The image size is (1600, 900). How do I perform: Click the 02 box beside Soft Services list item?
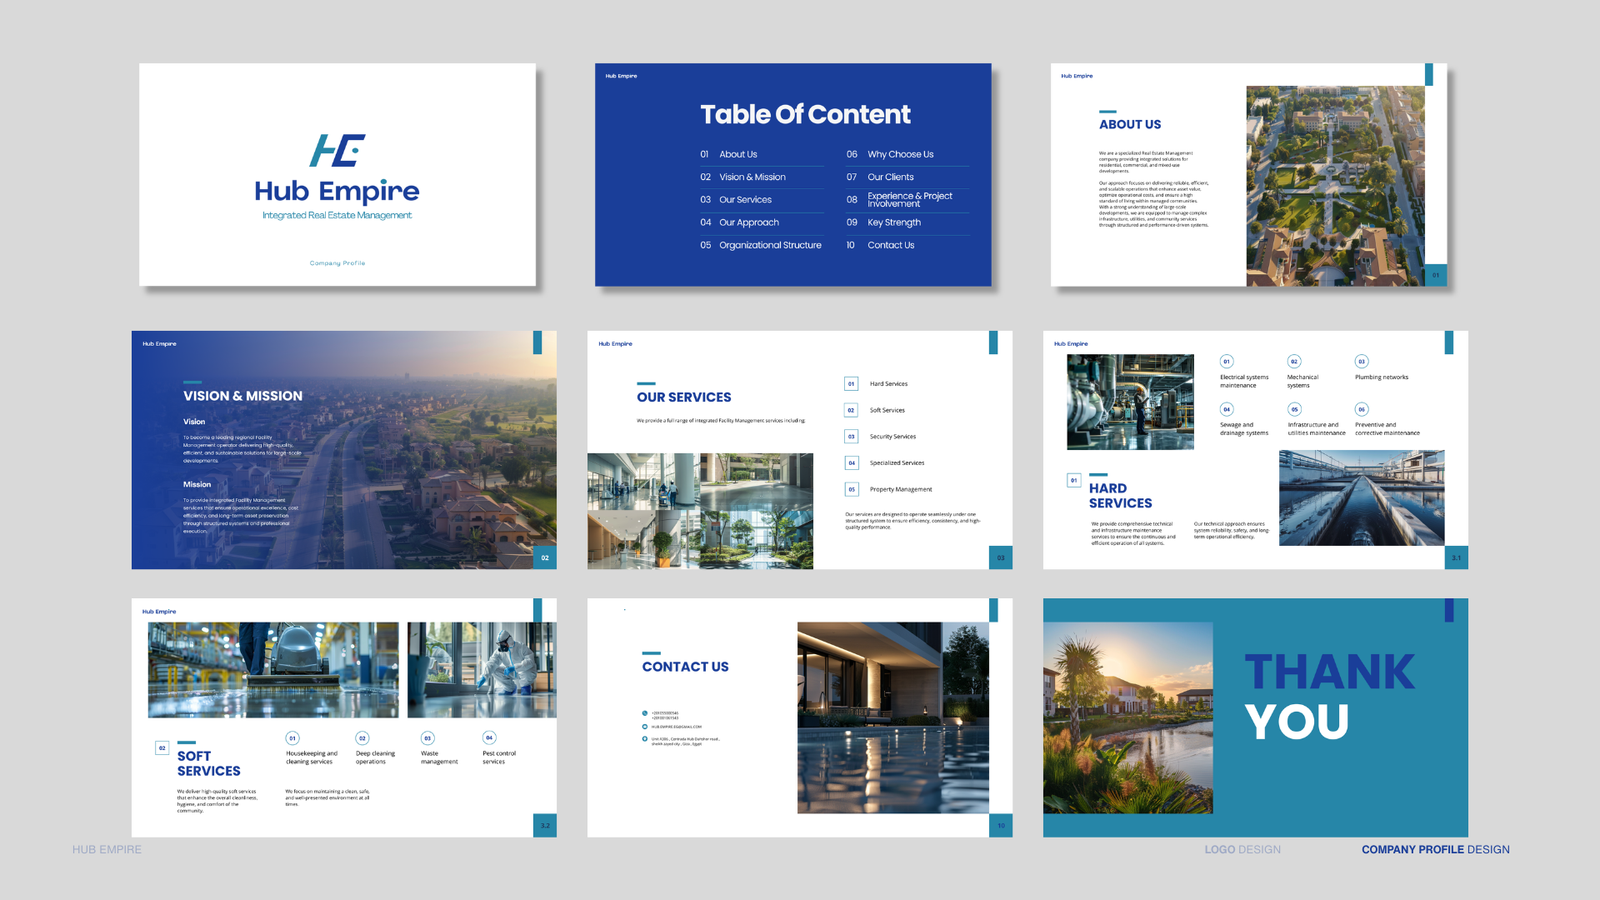(x=851, y=410)
